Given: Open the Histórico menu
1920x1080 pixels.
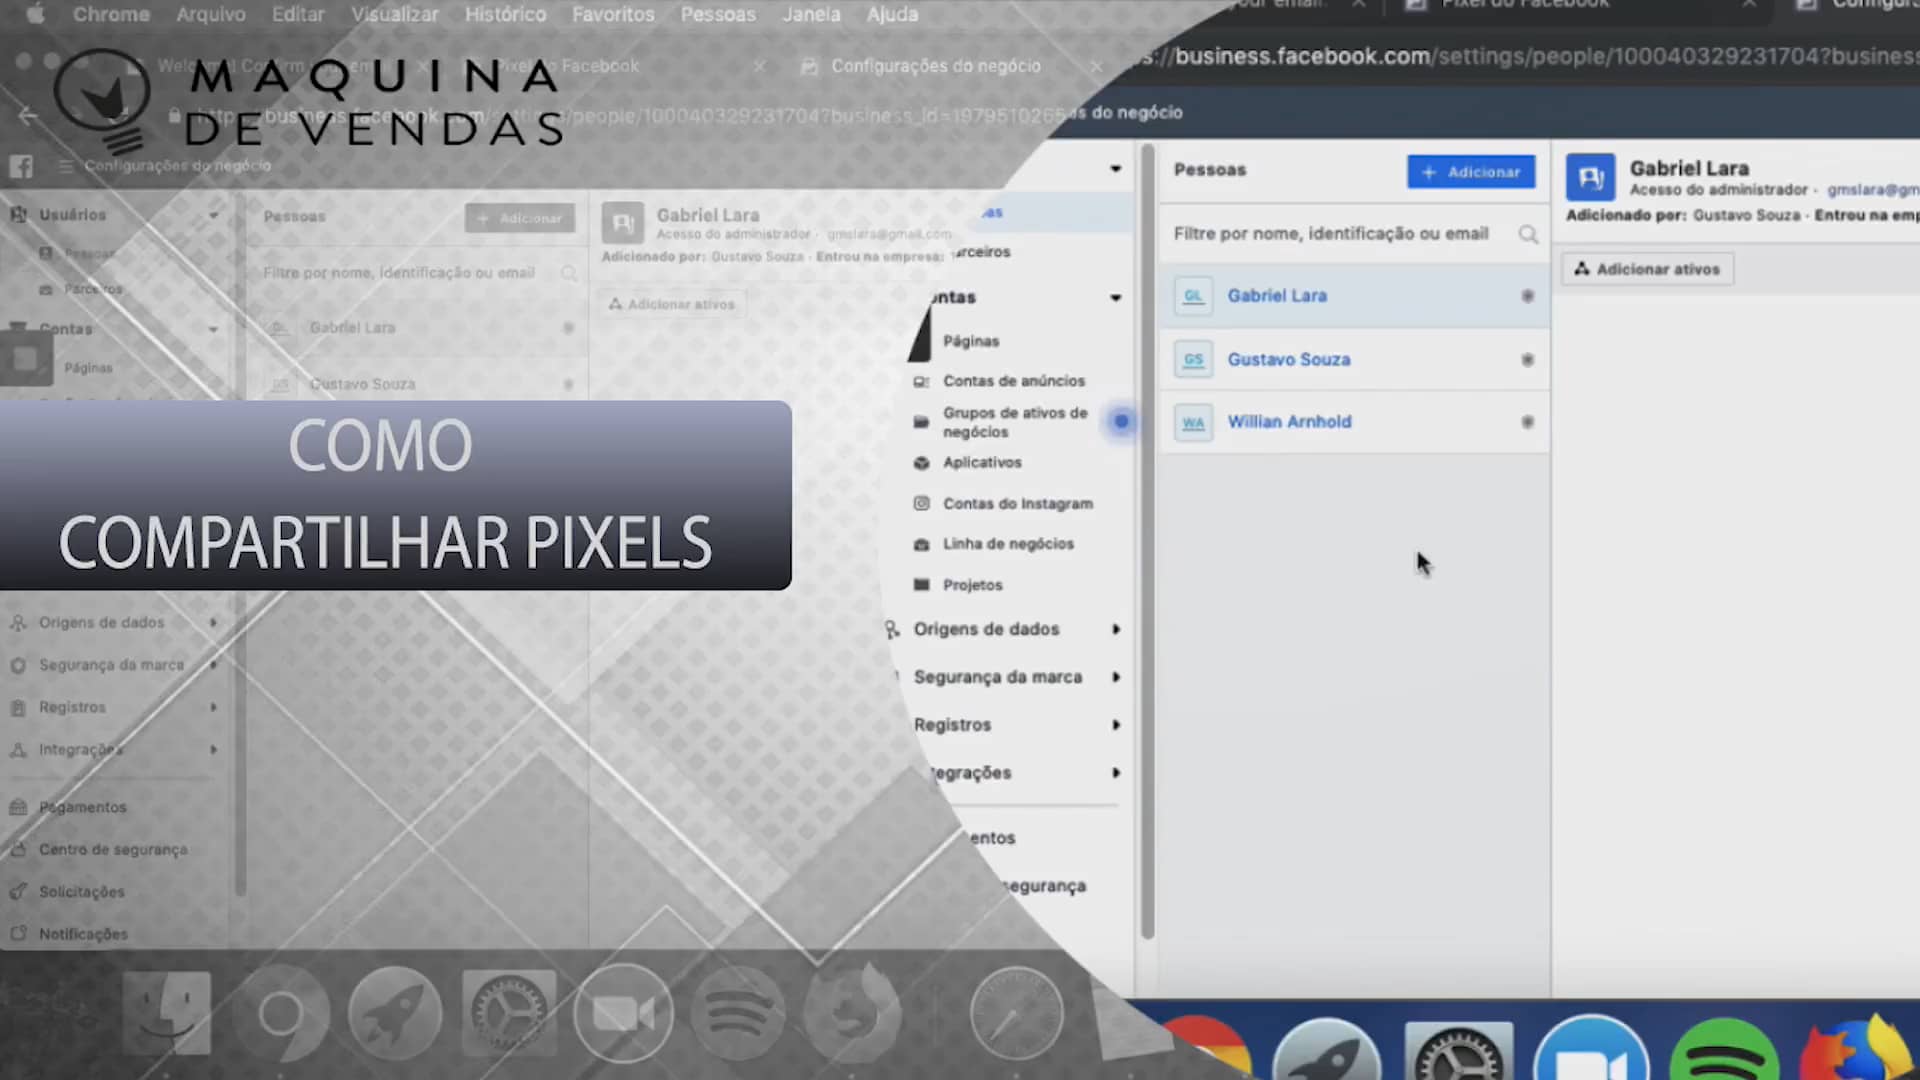Looking at the screenshot, I should [x=505, y=14].
